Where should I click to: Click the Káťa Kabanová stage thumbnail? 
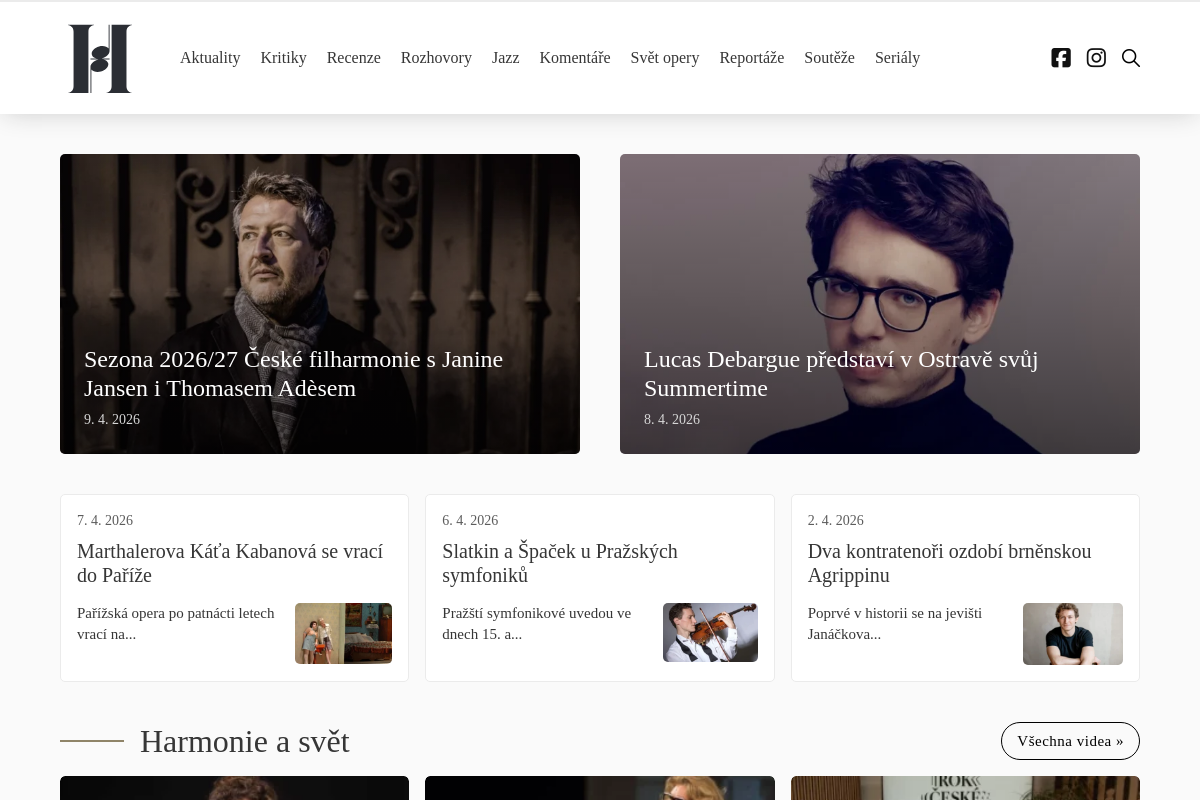click(343, 633)
